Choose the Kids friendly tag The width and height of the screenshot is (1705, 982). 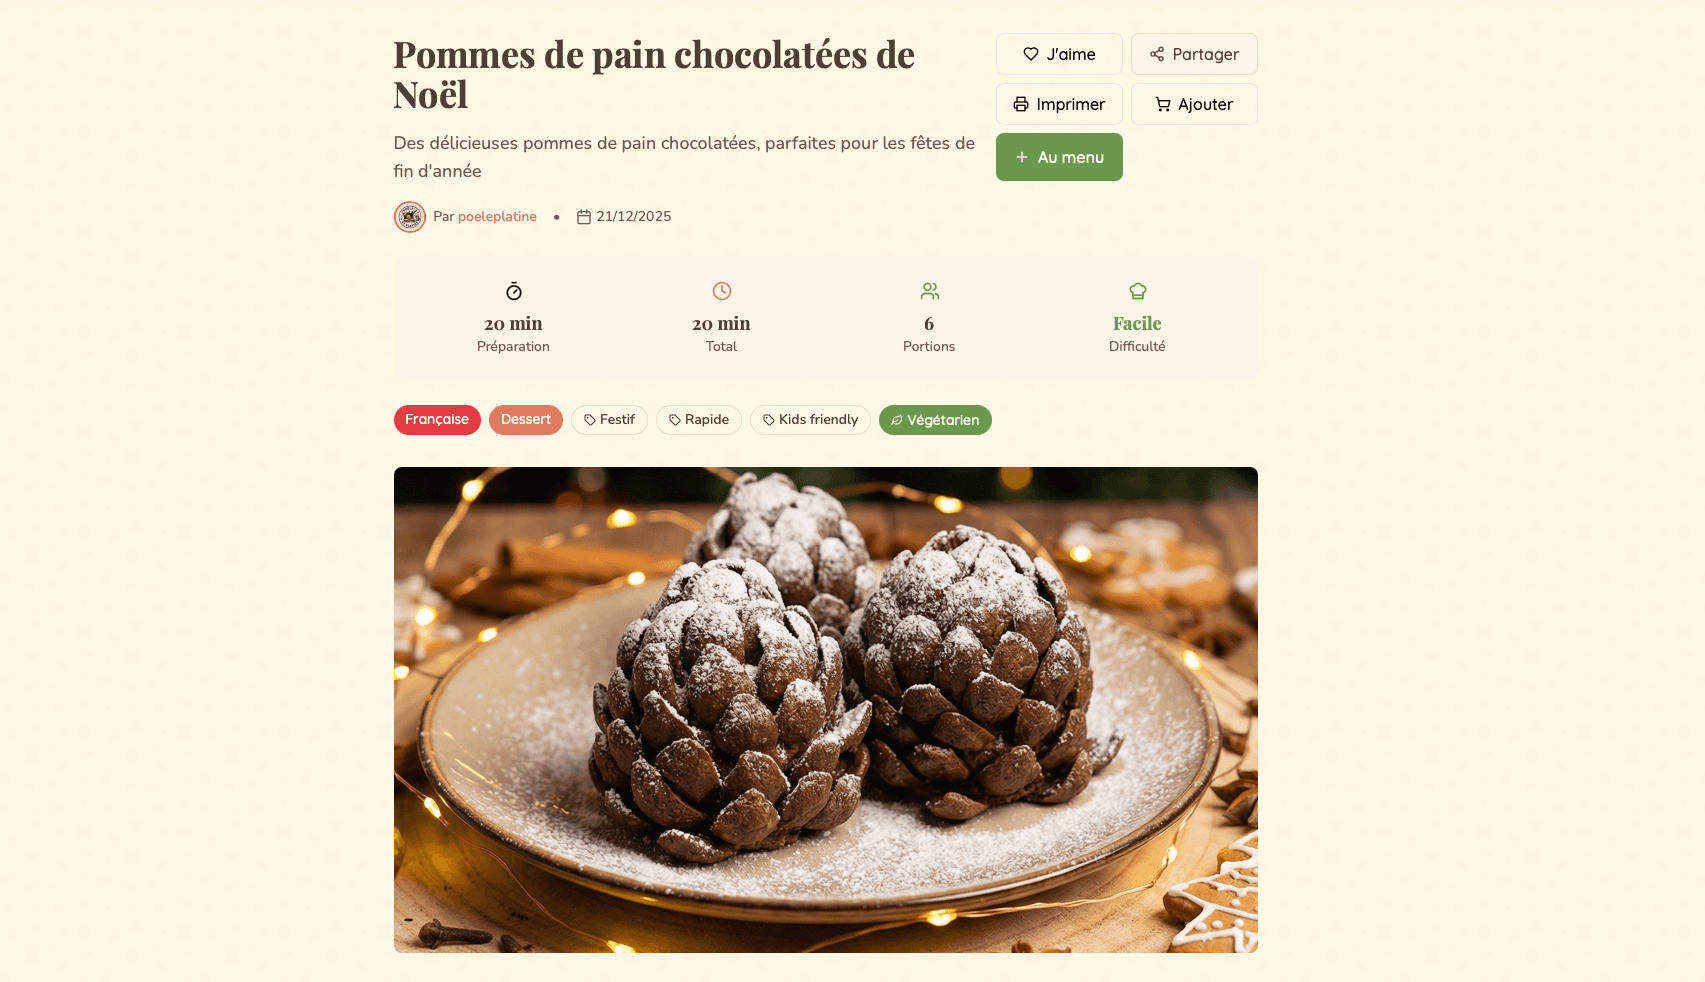click(810, 420)
